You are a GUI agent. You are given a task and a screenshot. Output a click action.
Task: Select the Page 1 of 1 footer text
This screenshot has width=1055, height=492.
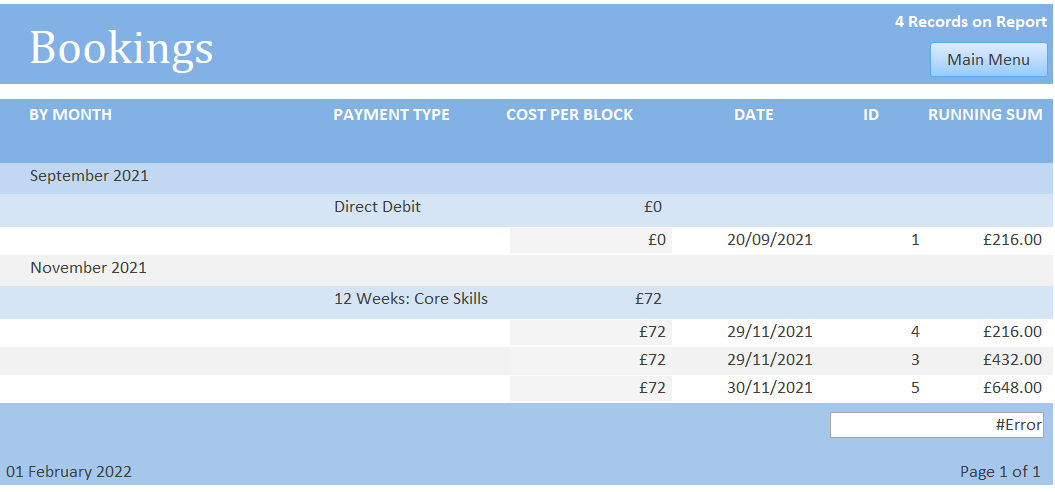[1001, 472]
